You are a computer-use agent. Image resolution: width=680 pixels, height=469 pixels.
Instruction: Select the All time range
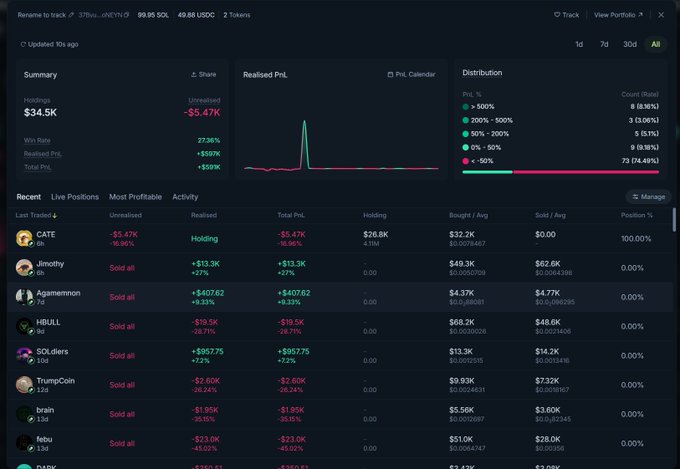point(655,44)
